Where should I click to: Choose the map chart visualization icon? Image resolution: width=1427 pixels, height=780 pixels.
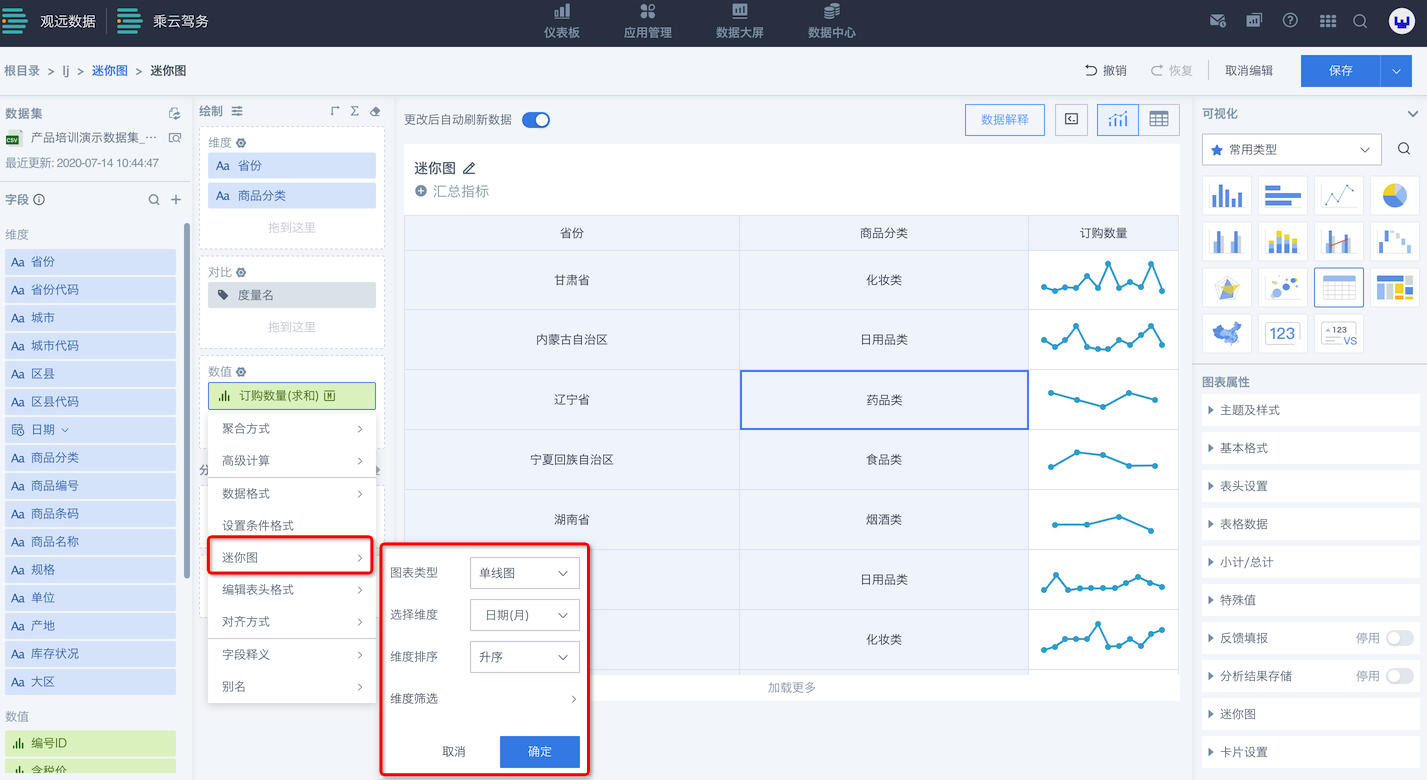[x=1226, y=334]
